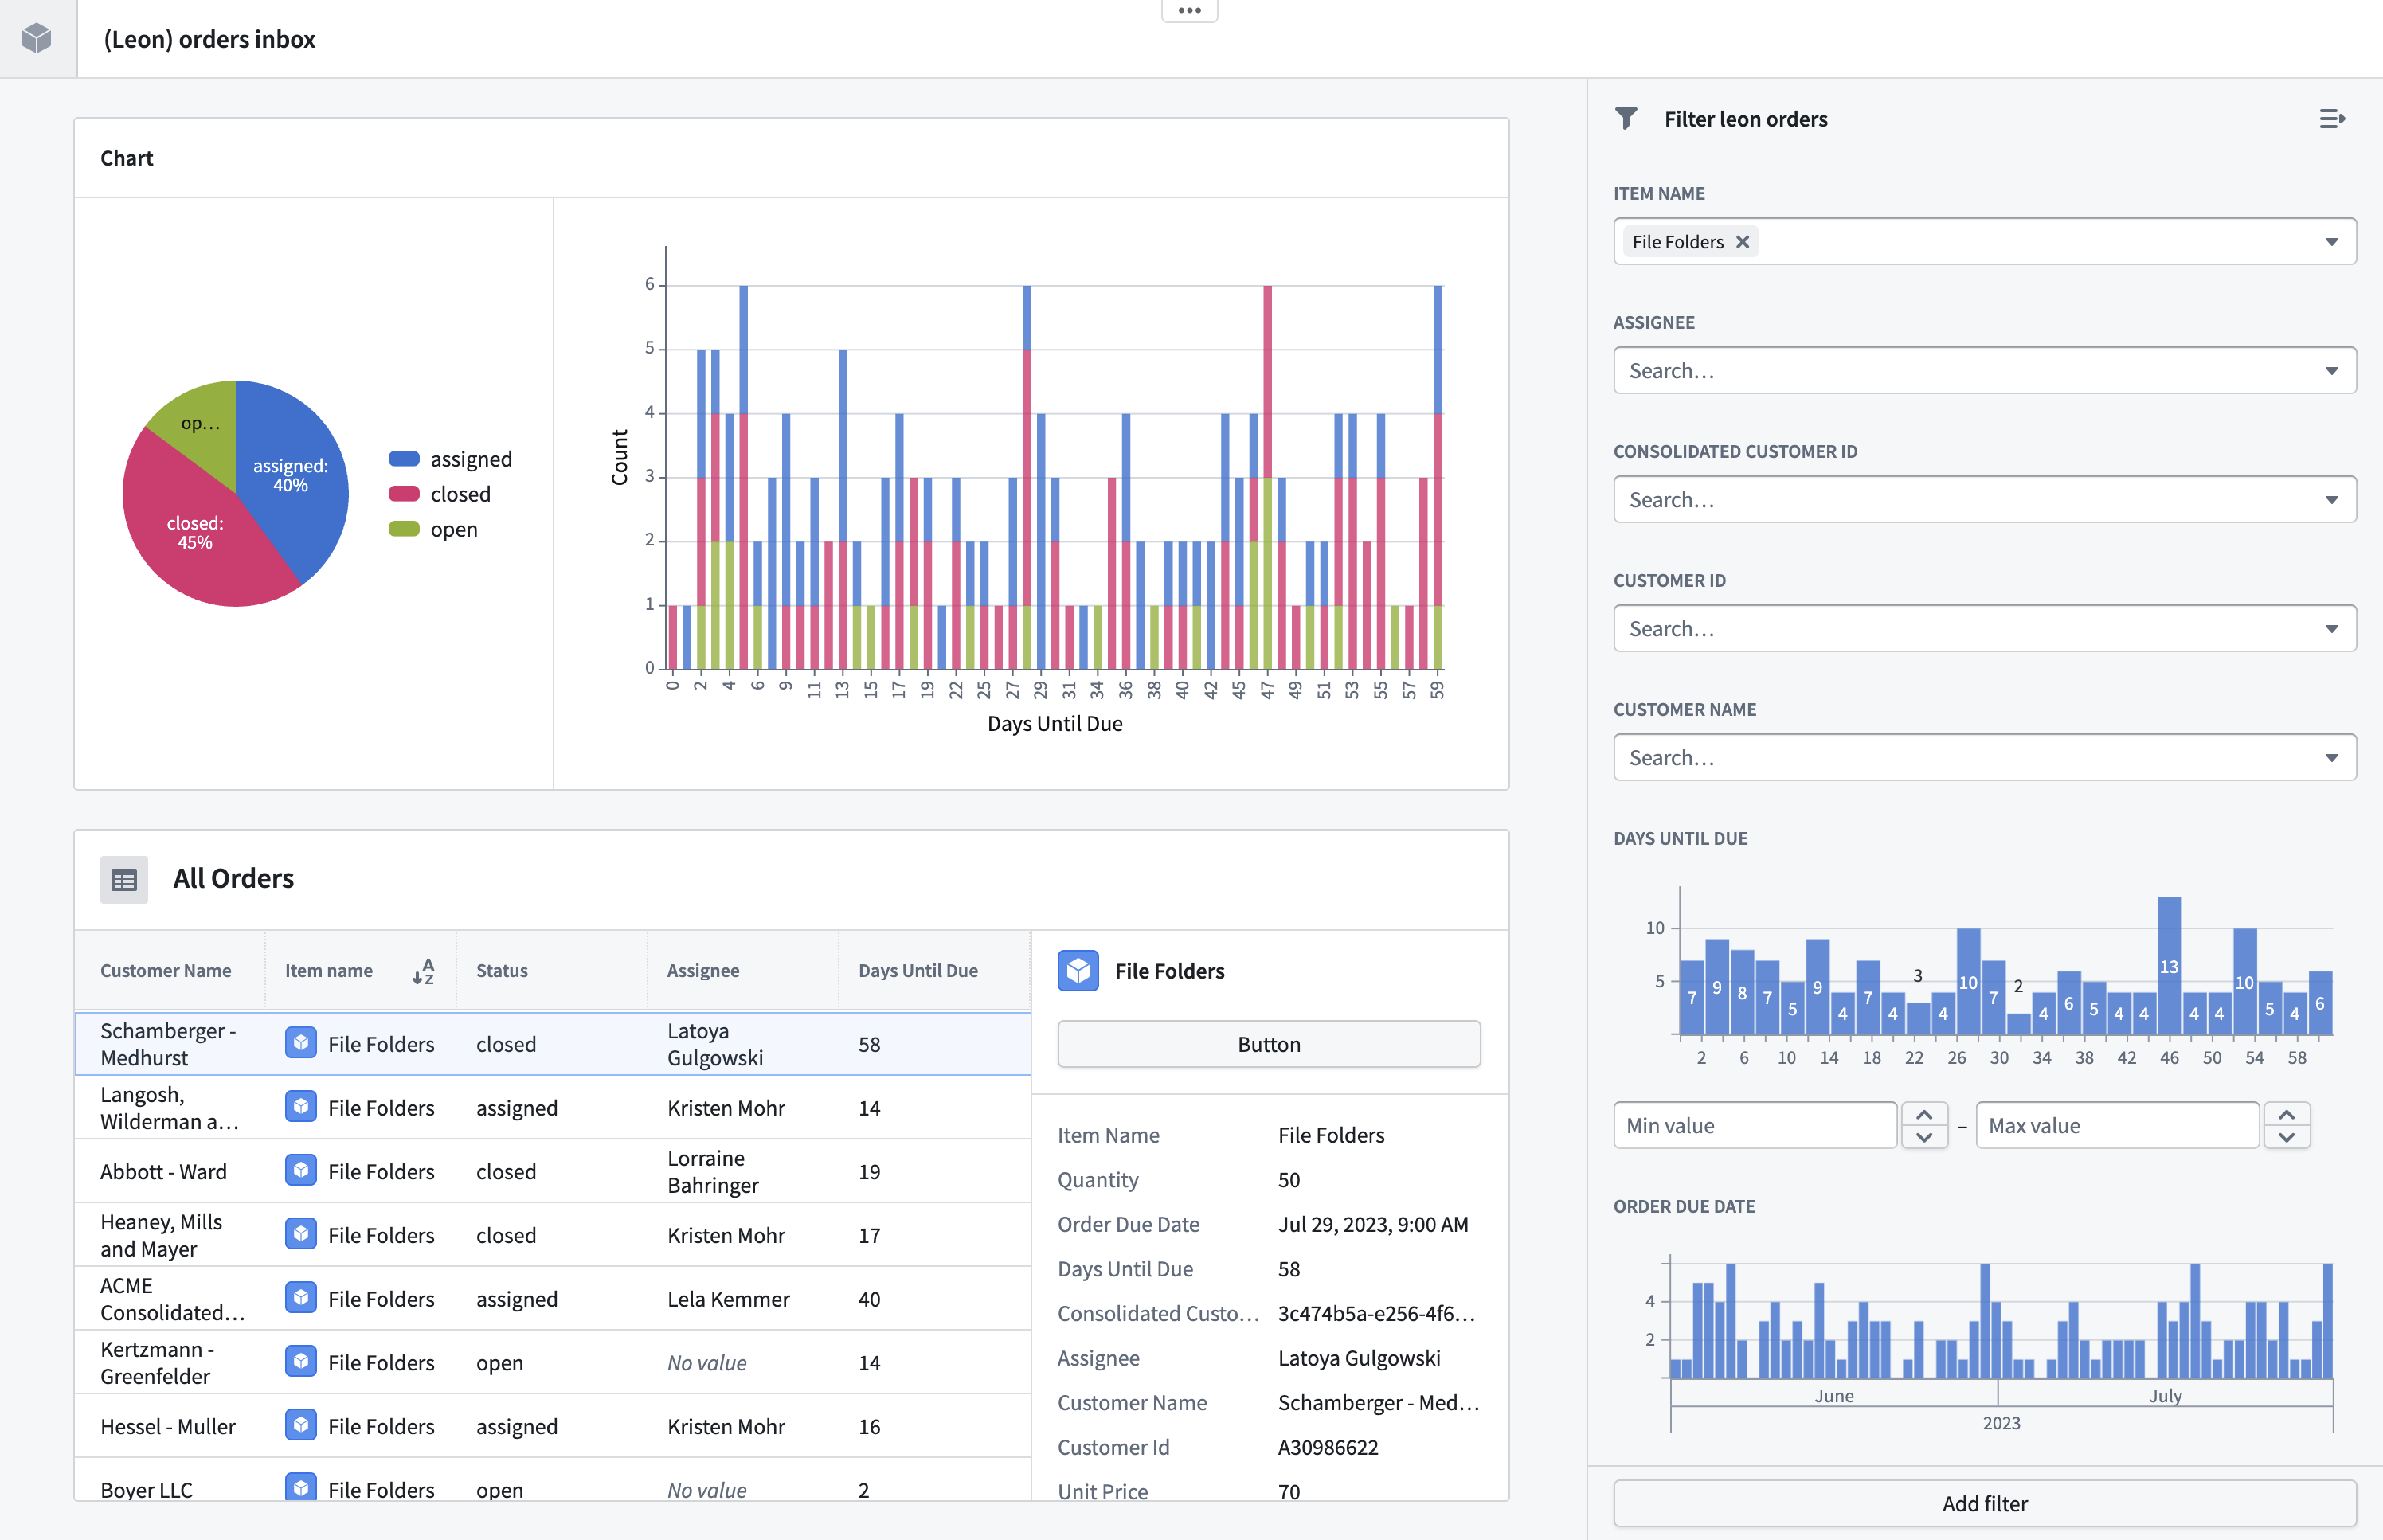Image resolution: width=2383 pixels, height=1540 pixels.
Task: Collapse filter panel via top-right menu icon
Action: click(x=2331, y=119)
